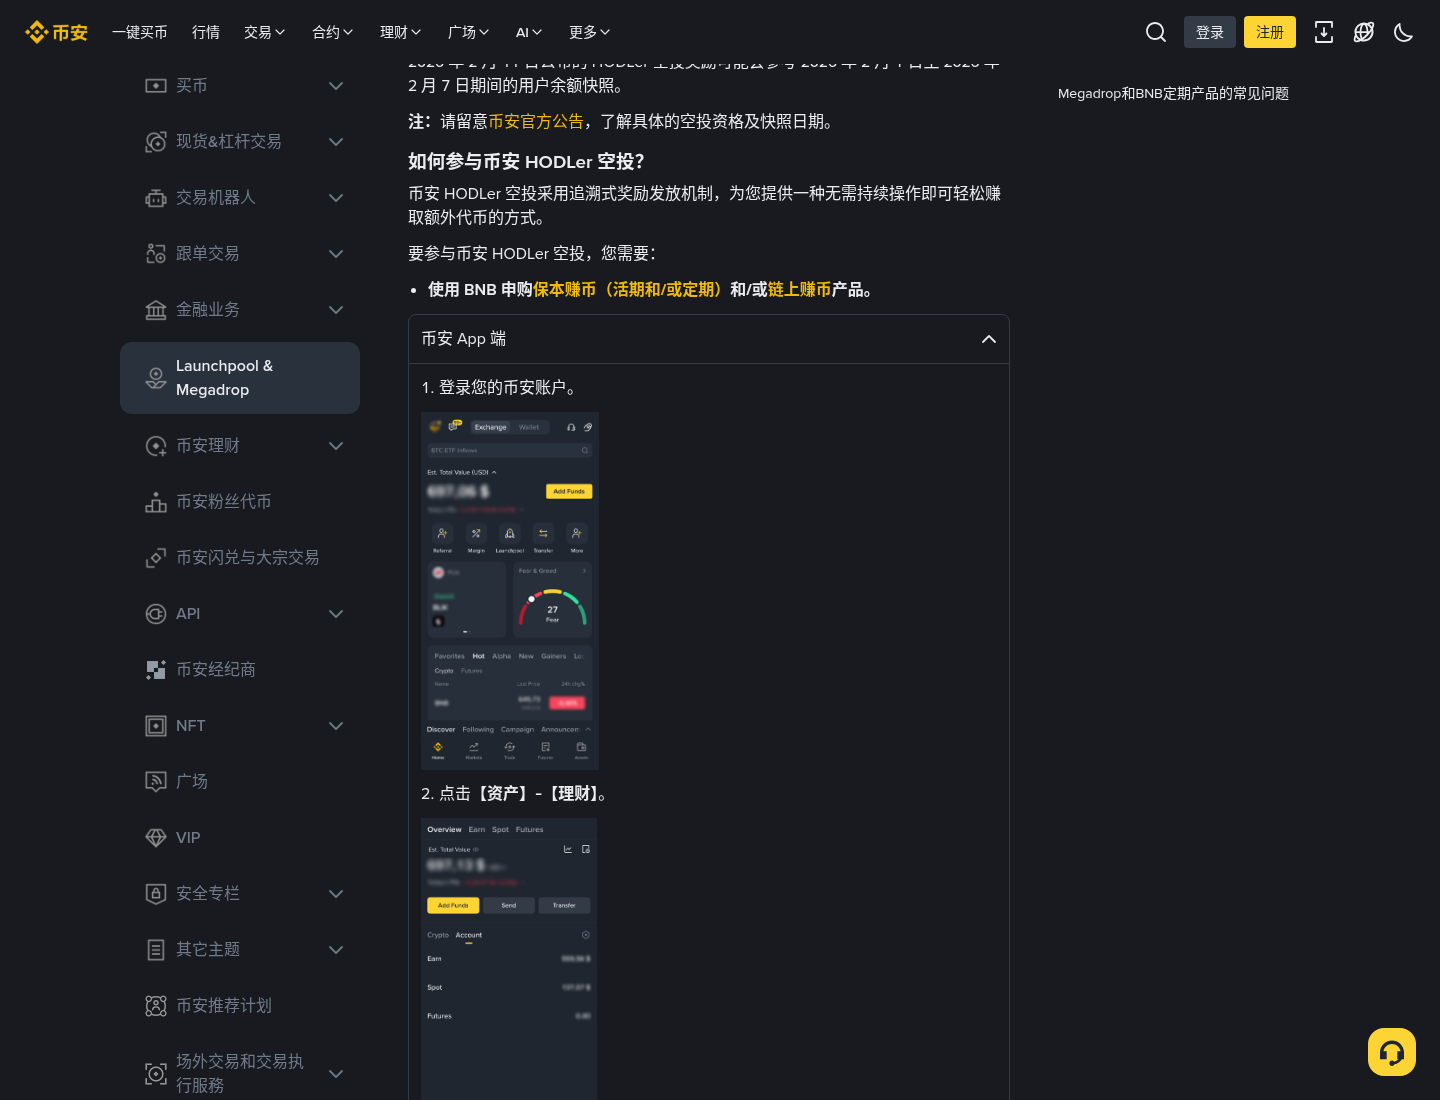Open 行情 in top navigation
1440x1100 pixels.
pyautogui.click(x=206, y=32)
